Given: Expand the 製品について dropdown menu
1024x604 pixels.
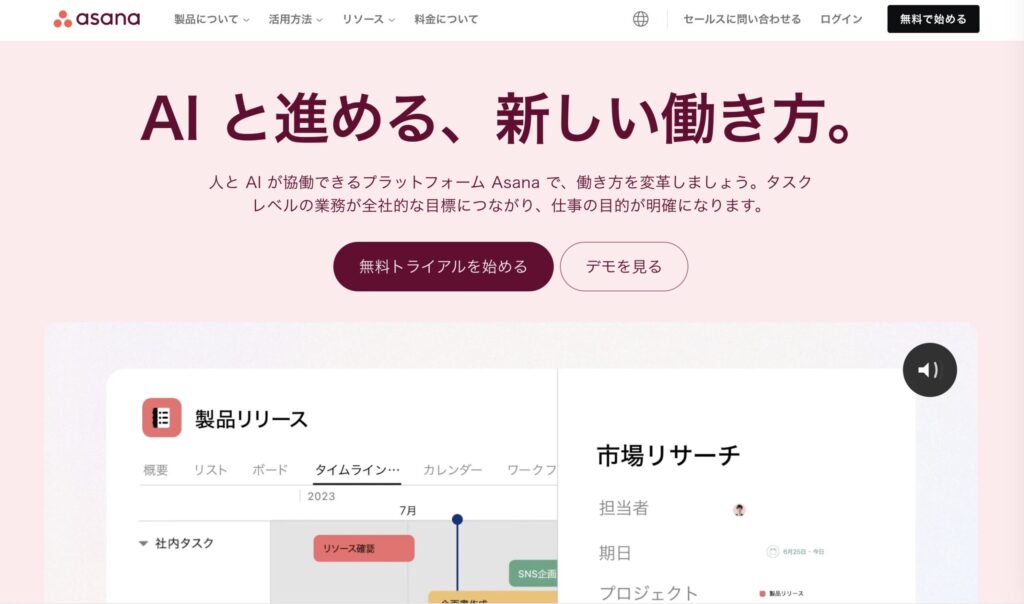Looking at the screenshot, I should click(212, 20).
